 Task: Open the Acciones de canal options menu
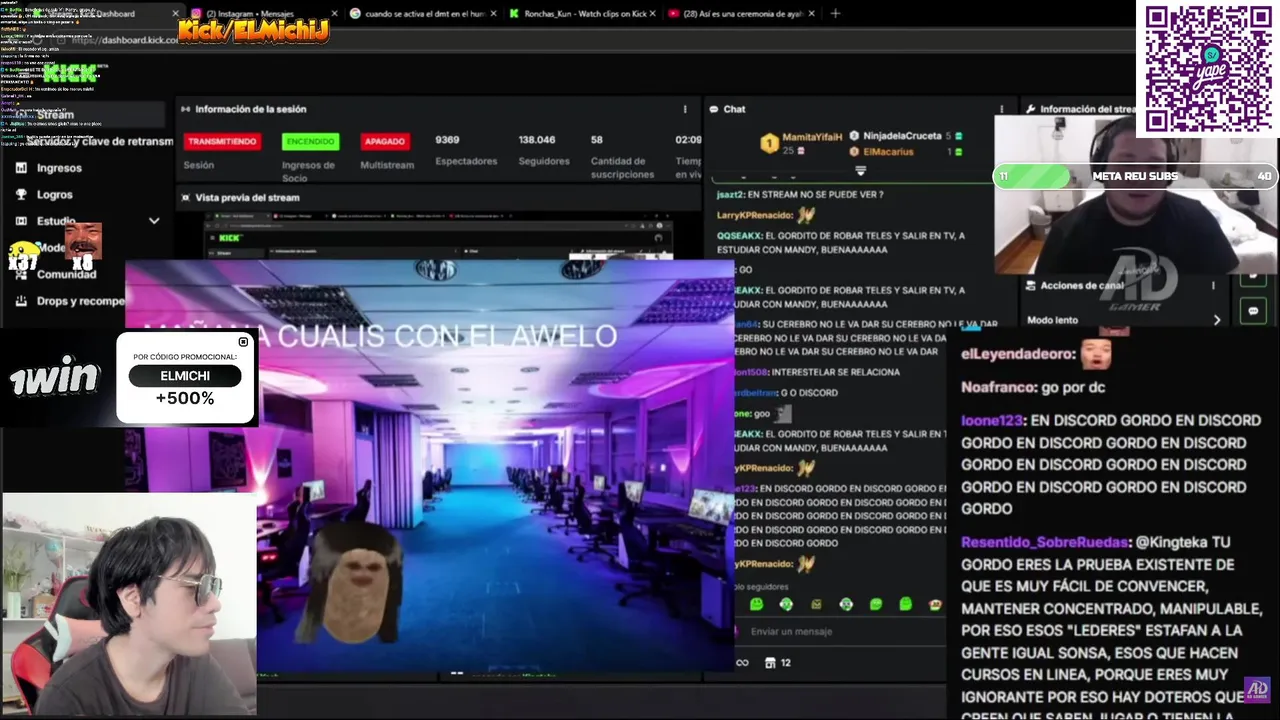1213,286
